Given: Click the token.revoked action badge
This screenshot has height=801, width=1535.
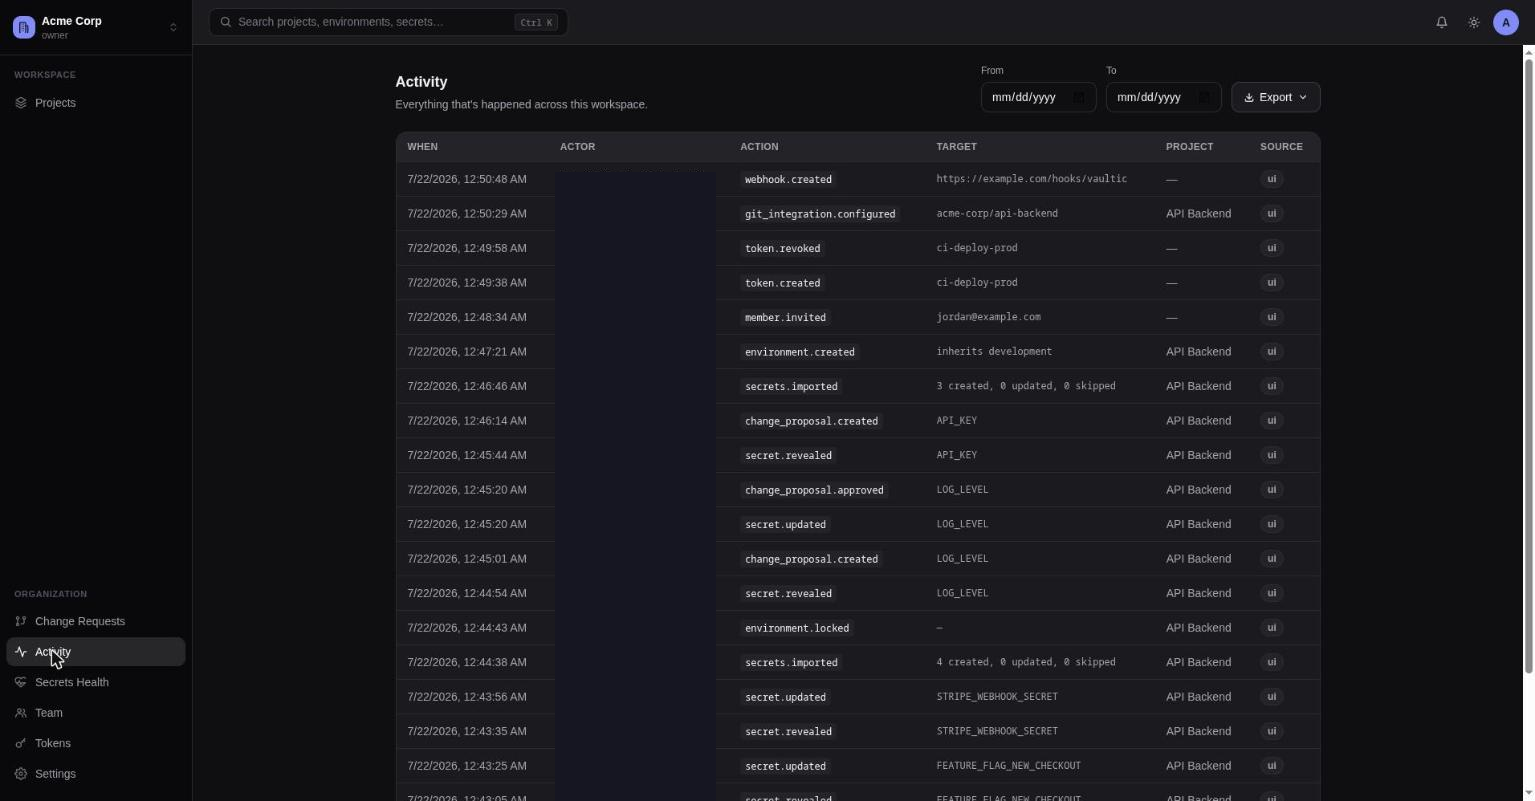Looking at the screenshot, I should tap(783, 248).
